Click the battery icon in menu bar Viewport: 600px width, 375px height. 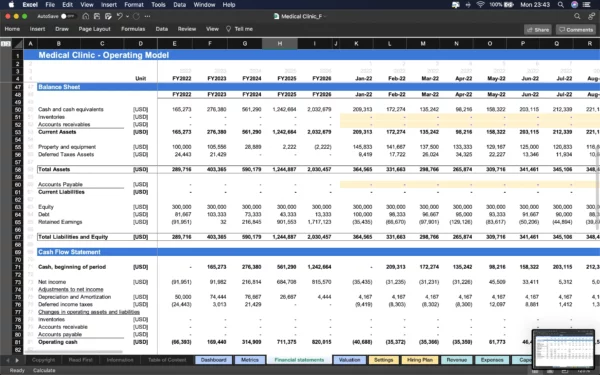click(509, 5)
